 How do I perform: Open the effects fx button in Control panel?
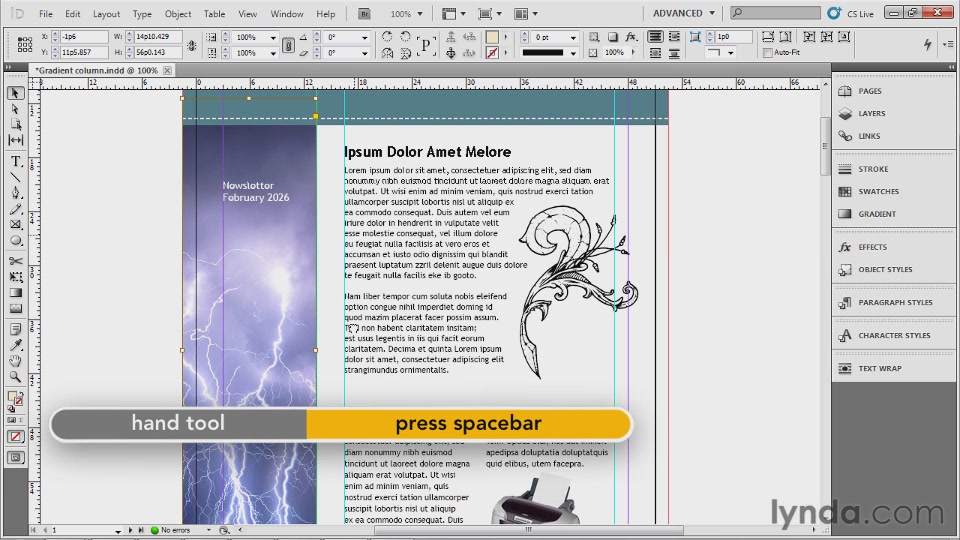pos(631,37)
